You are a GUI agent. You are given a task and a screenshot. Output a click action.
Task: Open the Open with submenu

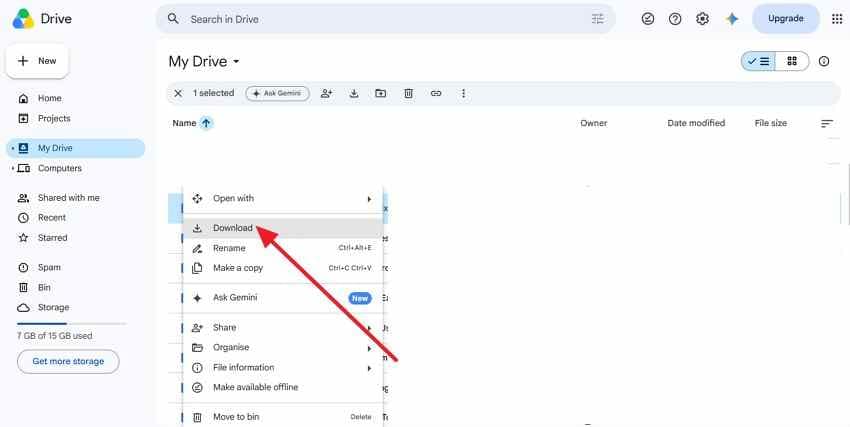pyautogui.click(x=283, y=198)
